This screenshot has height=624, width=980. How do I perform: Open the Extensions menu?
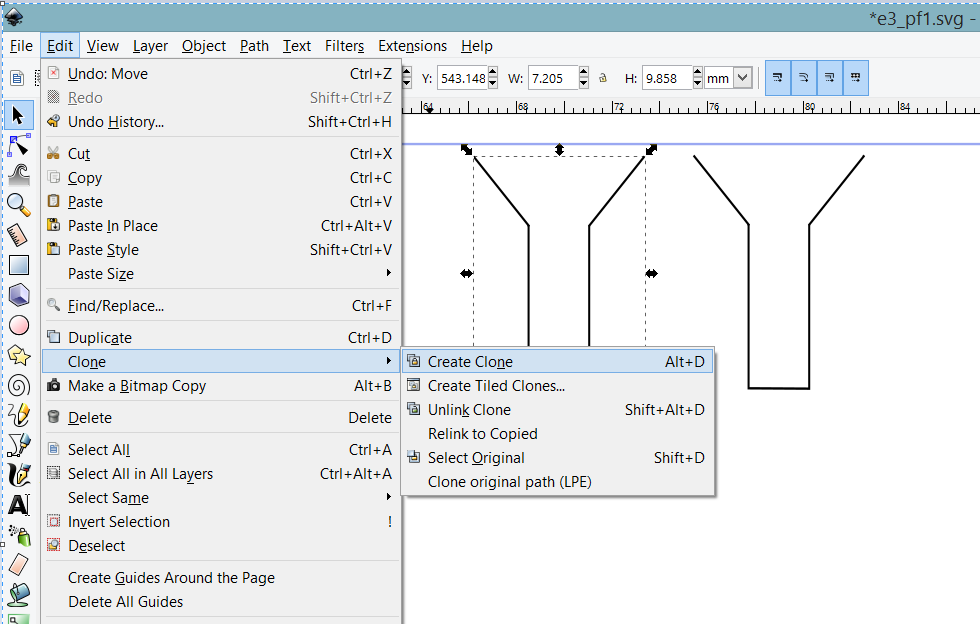tap(412, 46)
